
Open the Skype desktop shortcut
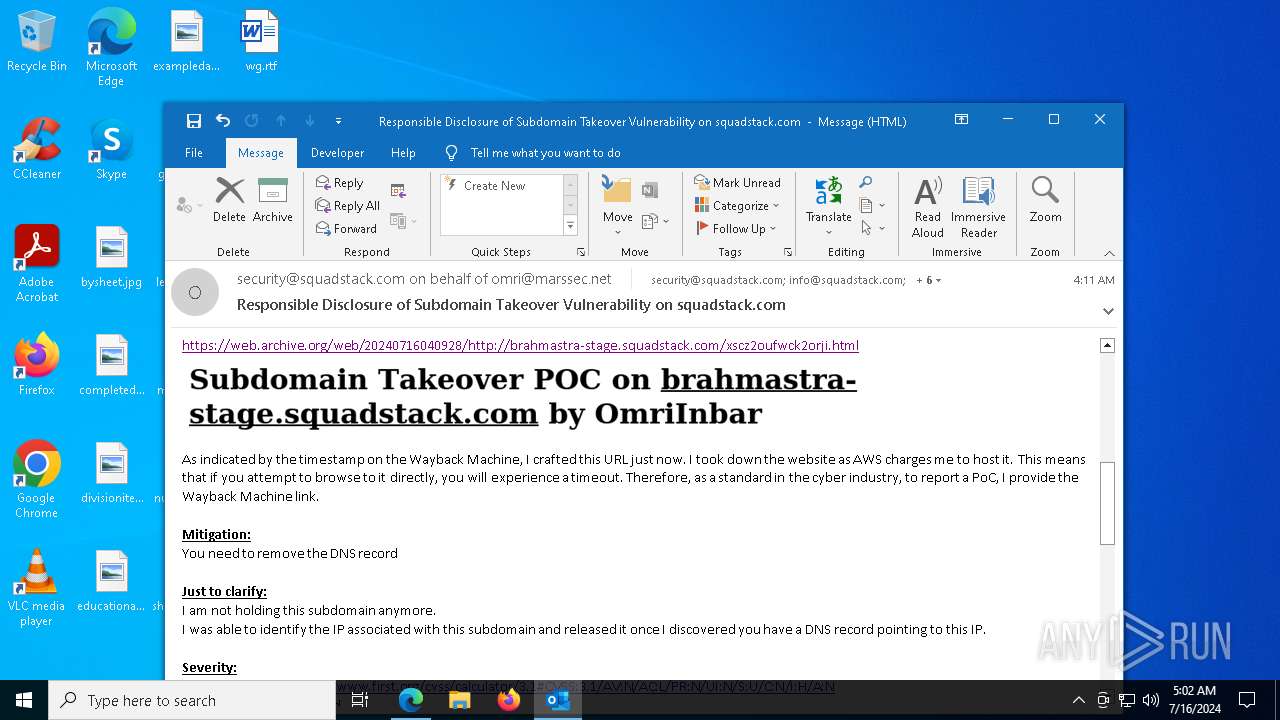(111, 149)
